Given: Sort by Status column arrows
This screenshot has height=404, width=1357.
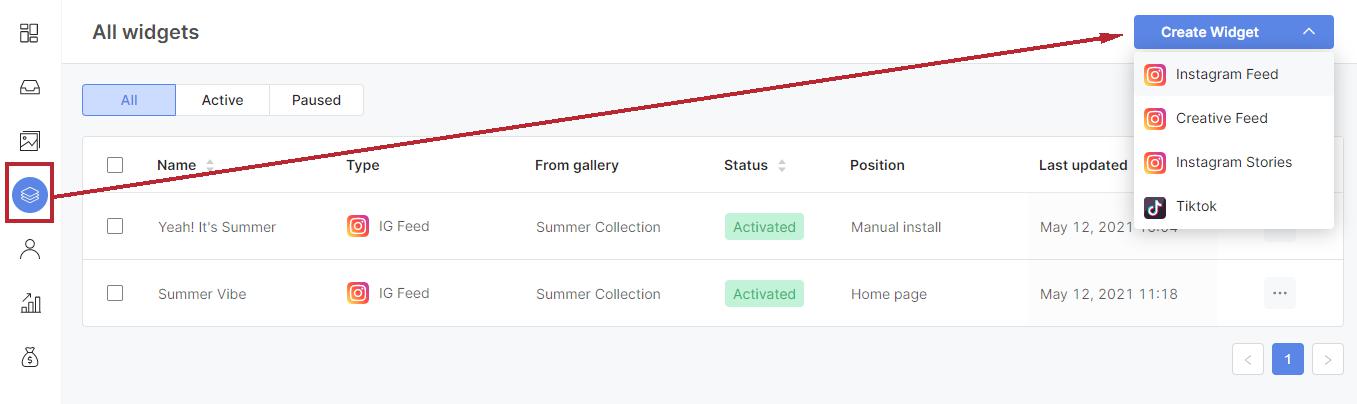Looking at the screenshot, I should 781,165.
